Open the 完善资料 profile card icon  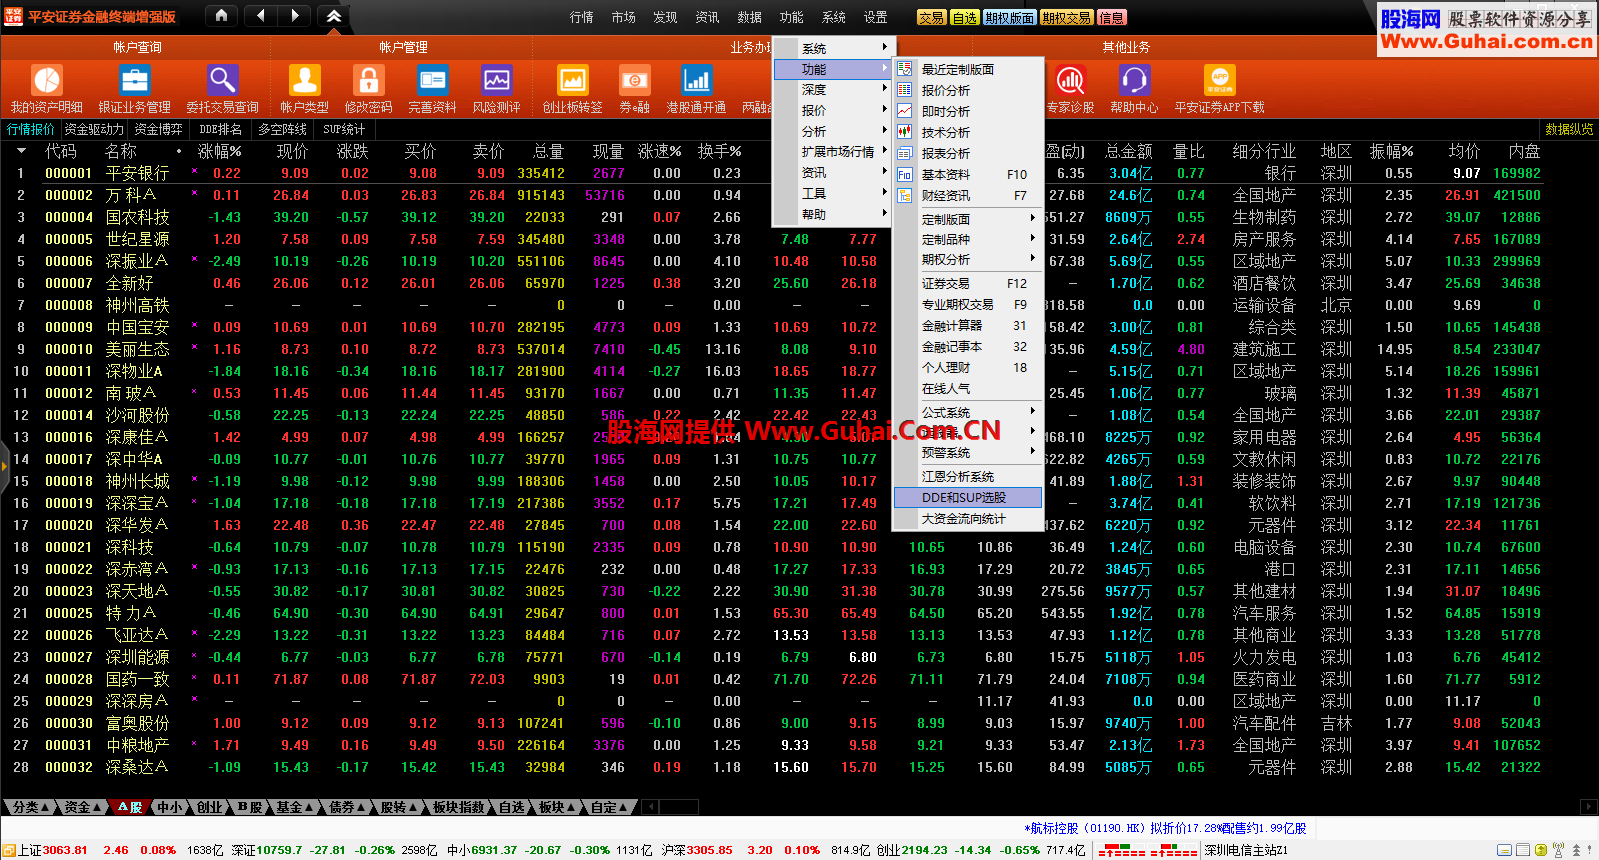click(x=432, y=80)
